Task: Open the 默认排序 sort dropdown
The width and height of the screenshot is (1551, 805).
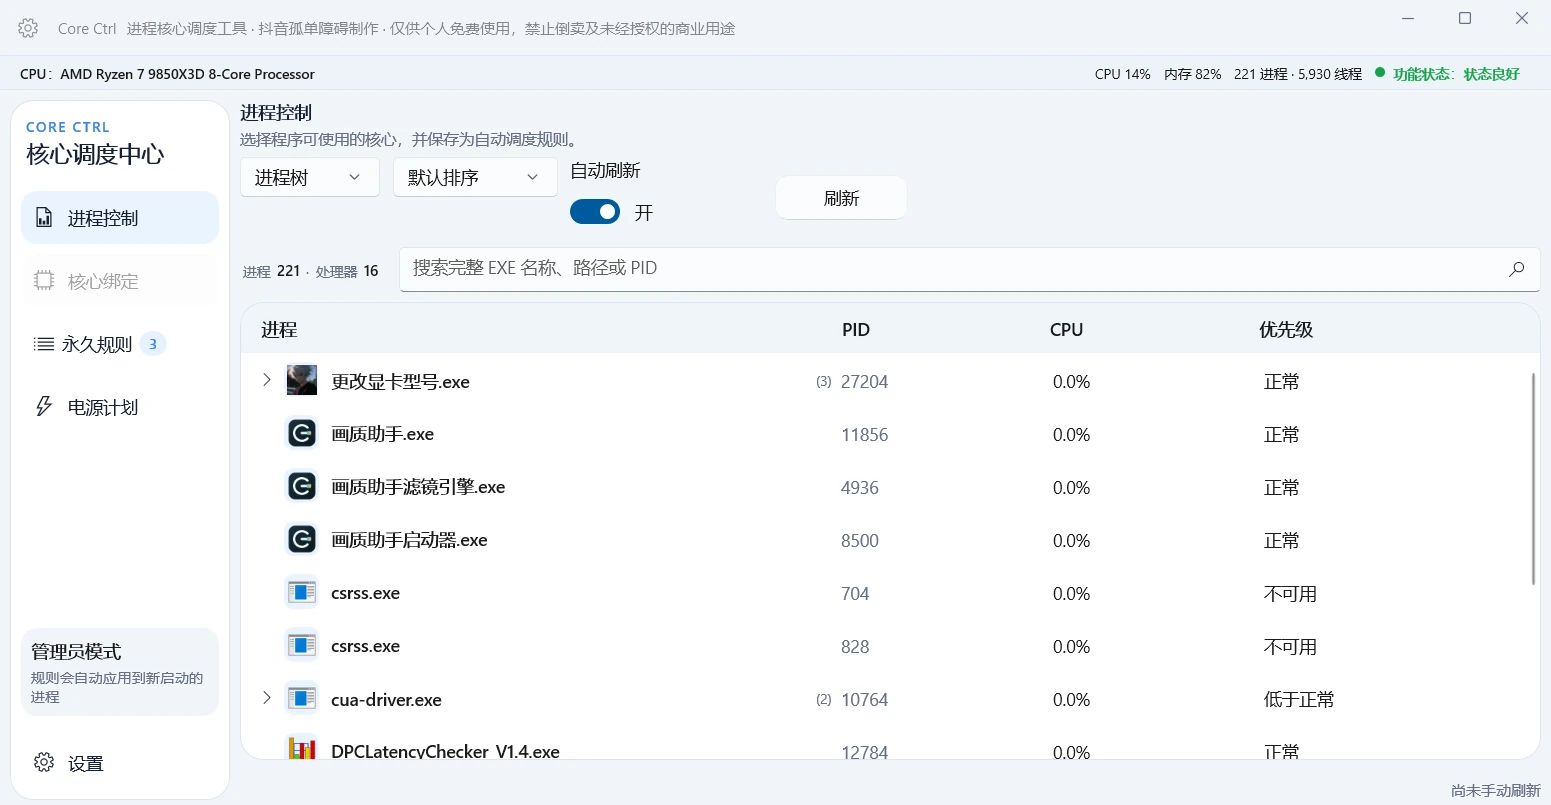Action: 475,177
